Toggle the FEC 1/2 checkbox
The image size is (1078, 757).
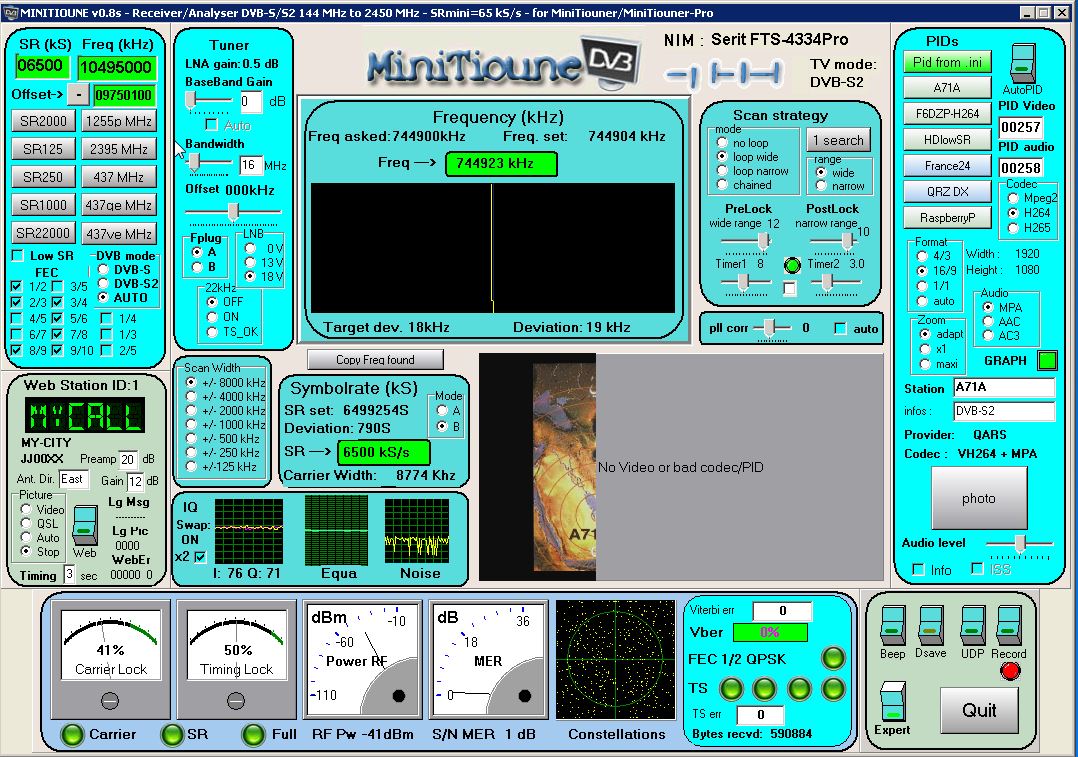(x=17, y=286)
